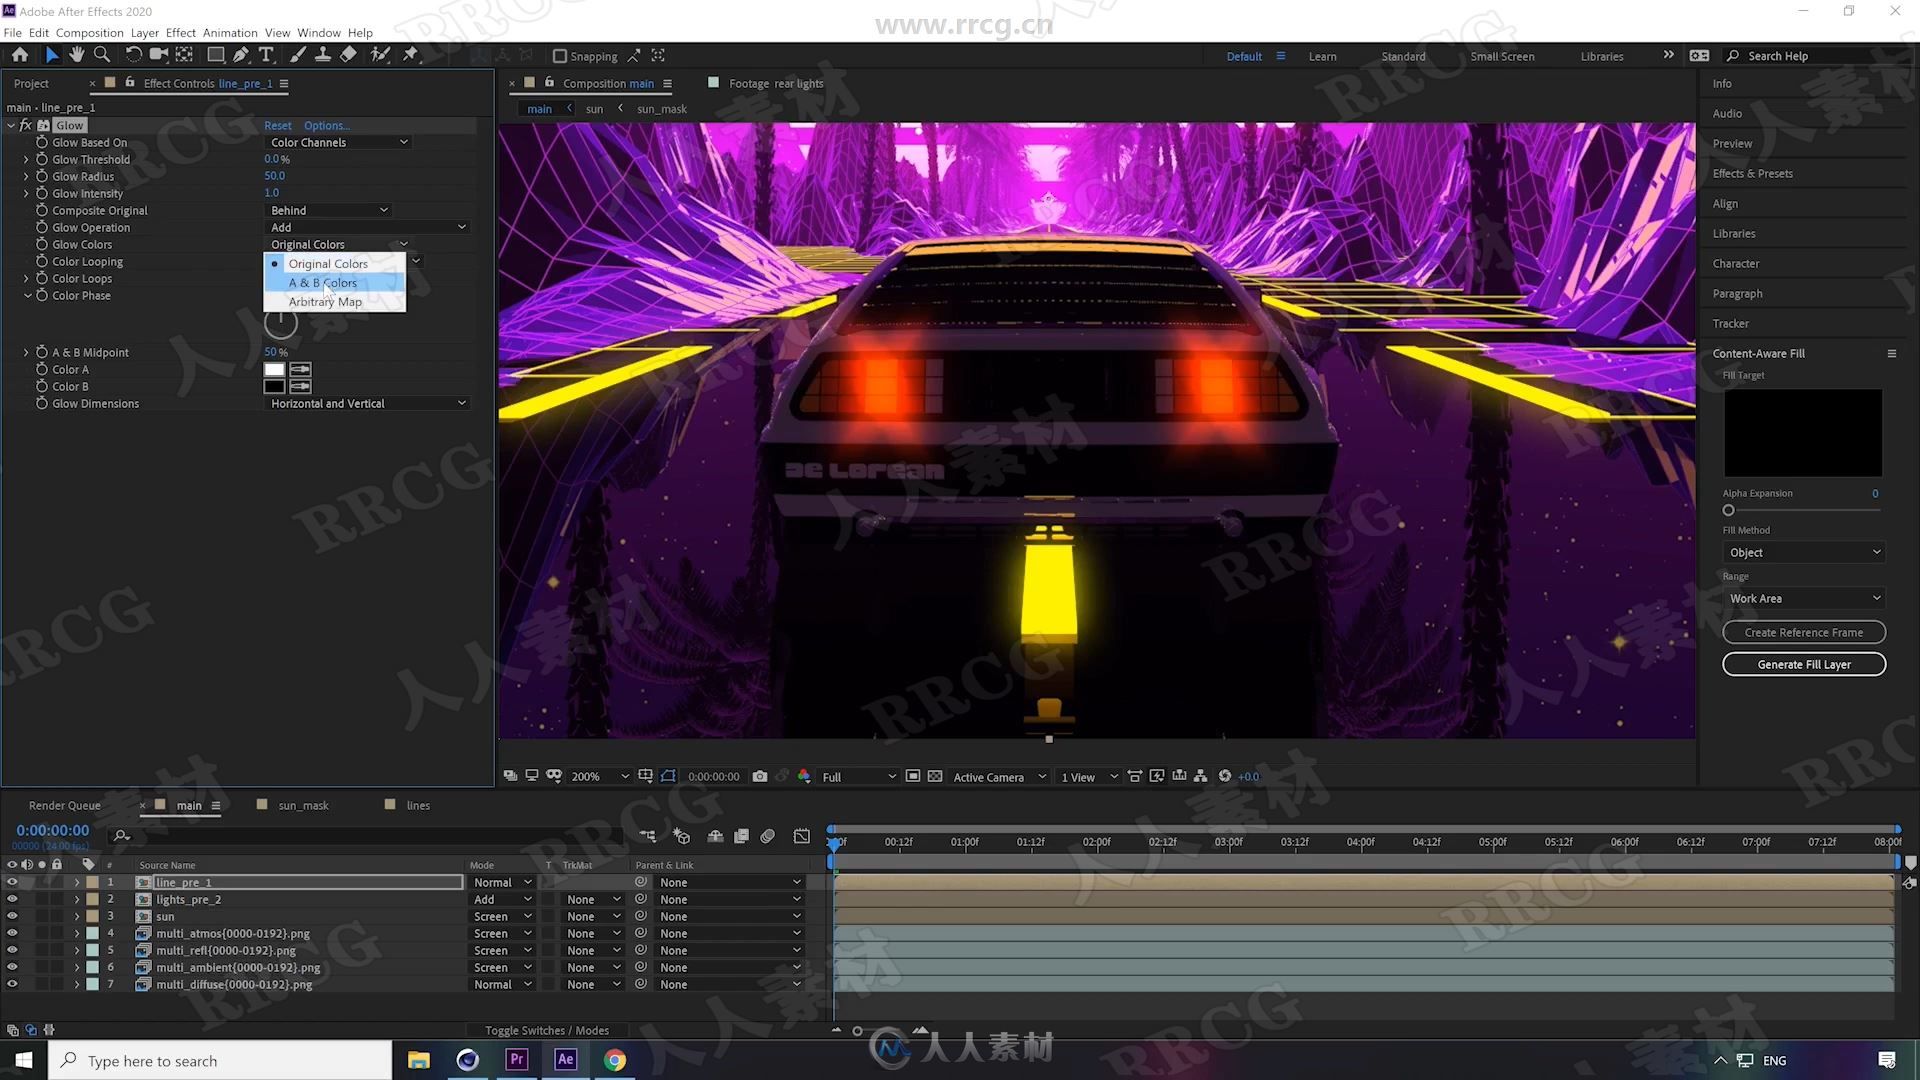Viewport: 1920px width, 1080px height.
Task: Take a snapshot with the camera icon
Action: (760, 777)
